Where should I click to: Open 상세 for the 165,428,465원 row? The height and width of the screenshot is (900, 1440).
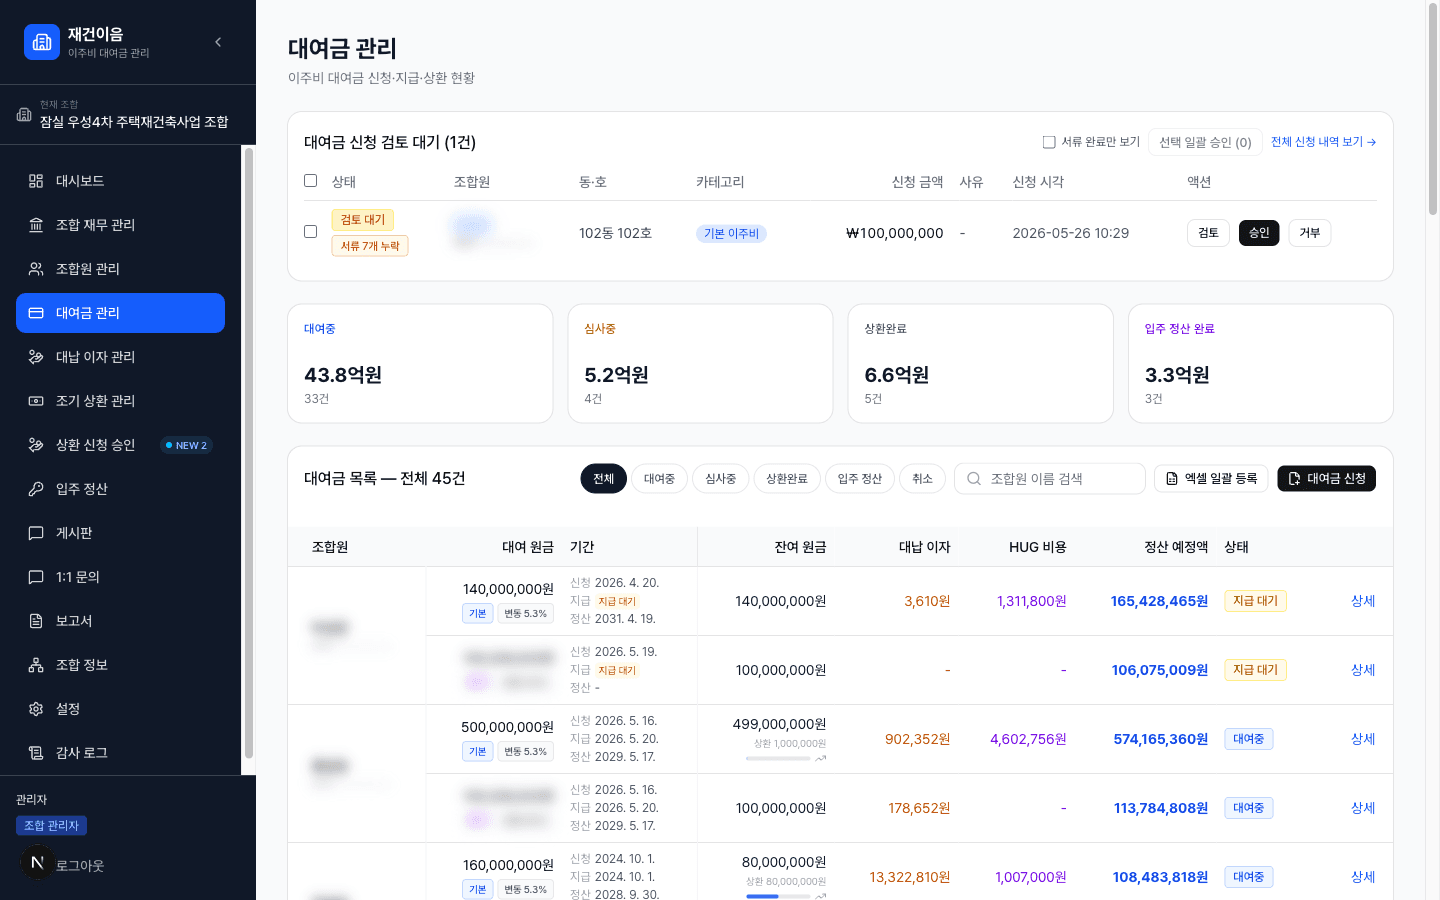pos(1363,601)
